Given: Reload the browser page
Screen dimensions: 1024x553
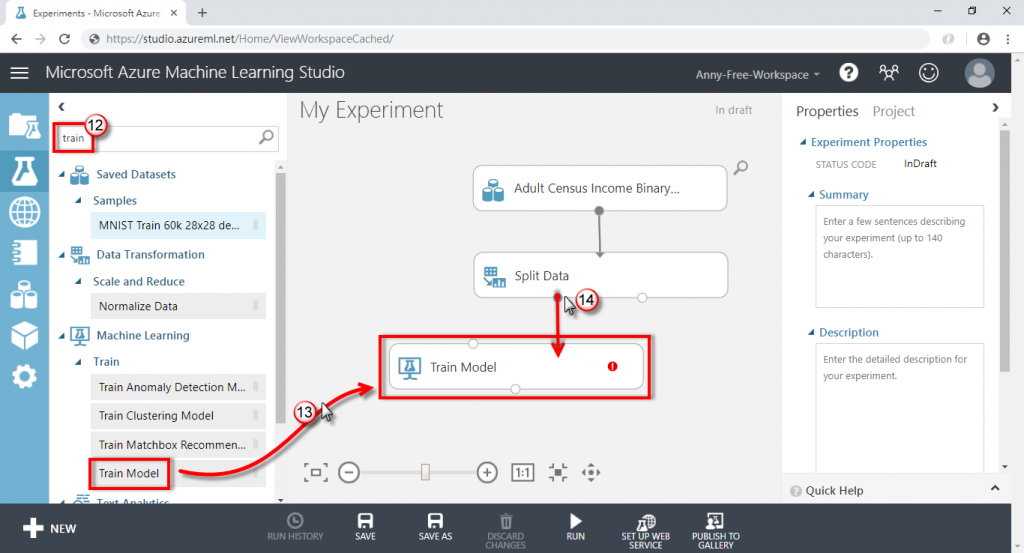Looking at the screenshot, I should 64,39.
